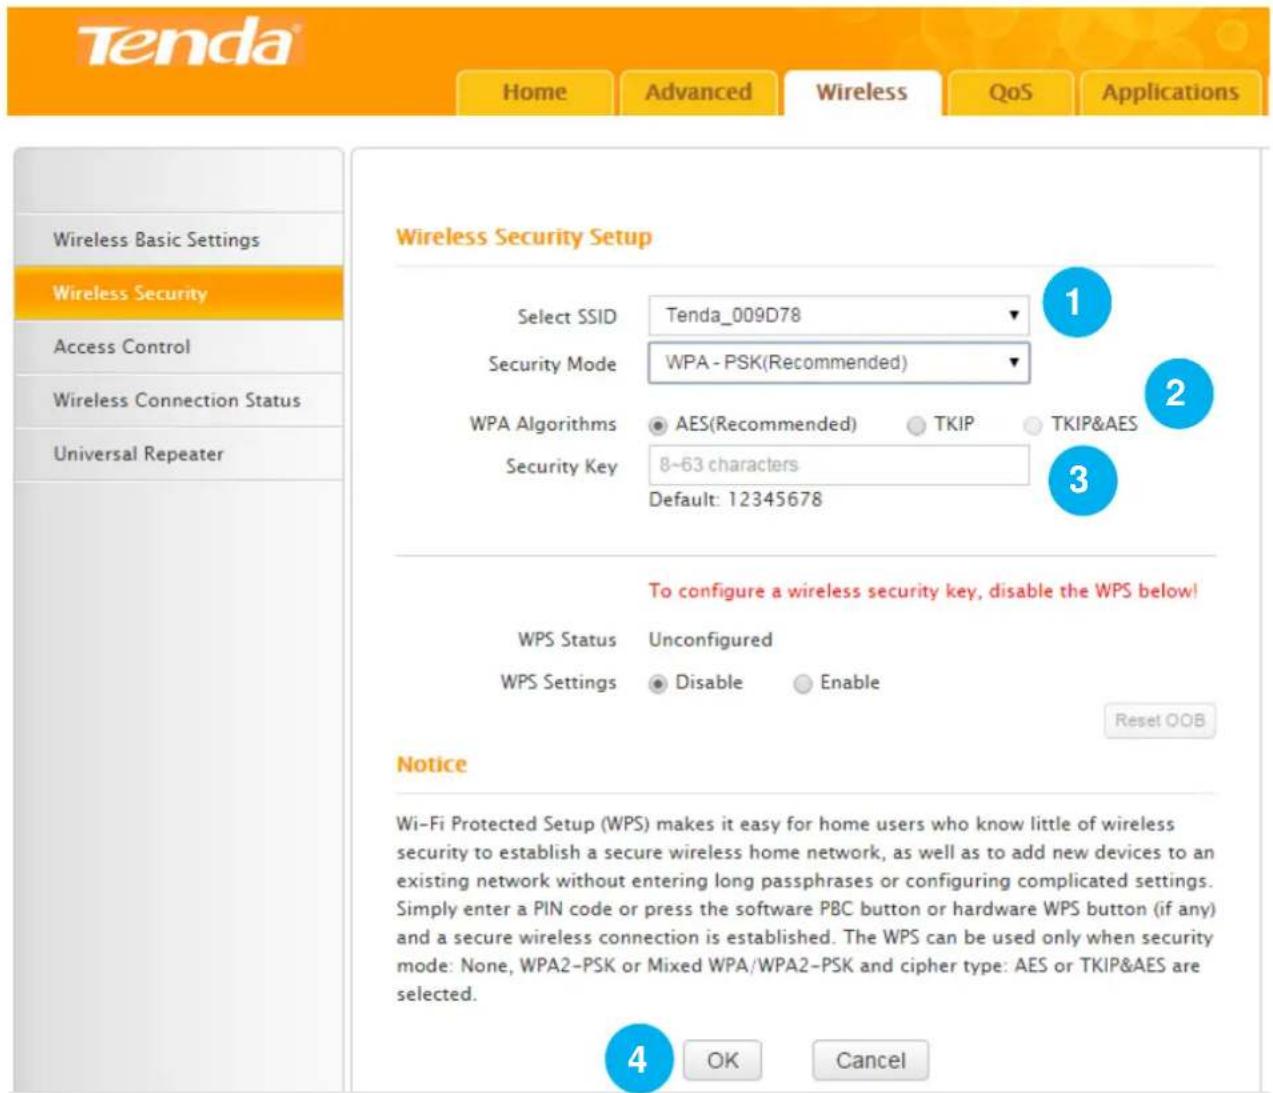Click the 'Wireless Security Setup' heading
The height and width of the screenshot is (1093, 1273).
click(x=524, y=237)
